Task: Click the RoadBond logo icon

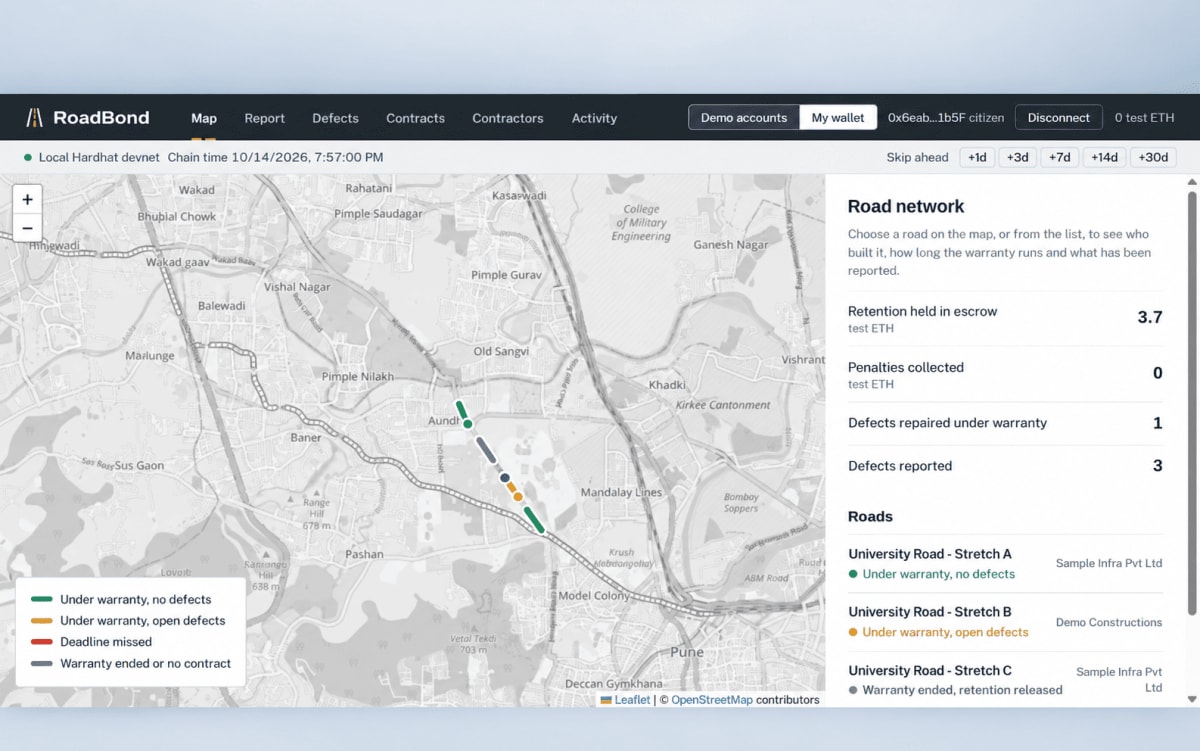Action: (34, 118)
